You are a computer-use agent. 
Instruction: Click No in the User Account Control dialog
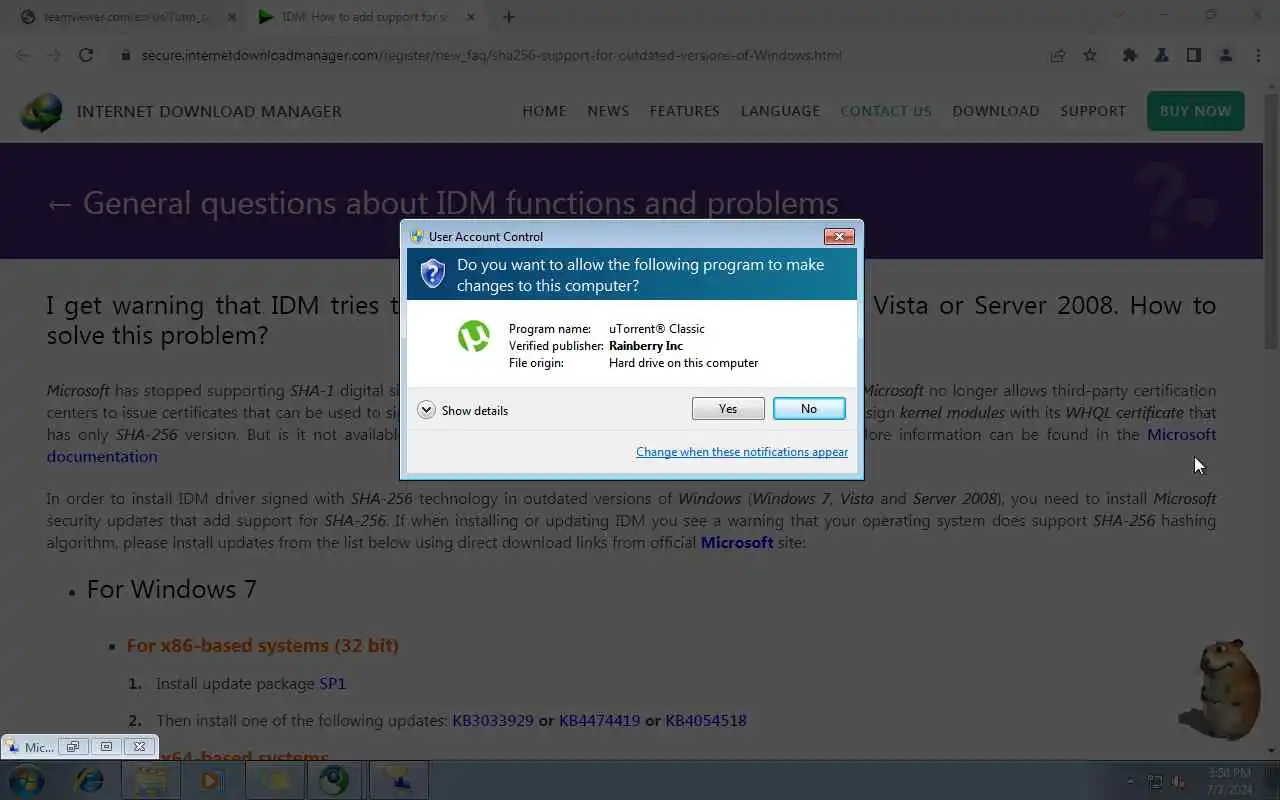tap(809, 409)
